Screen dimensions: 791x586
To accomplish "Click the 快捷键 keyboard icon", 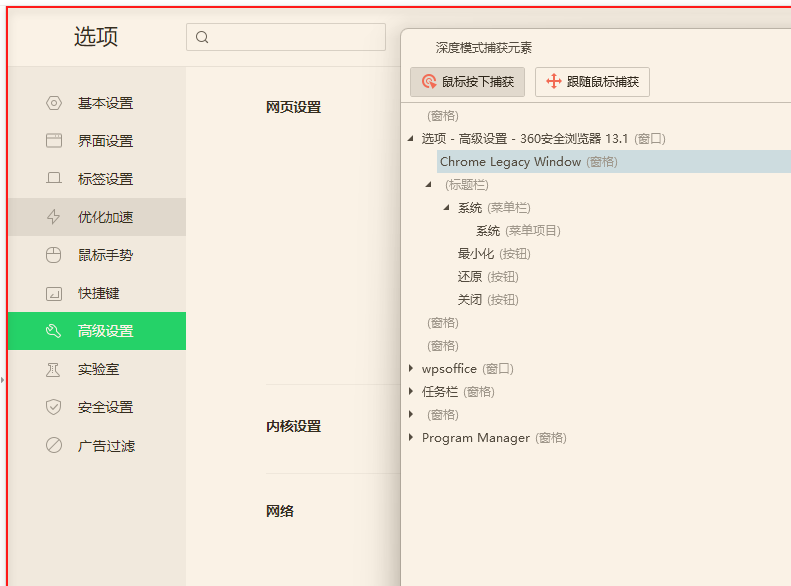I will tap(53, 294).
